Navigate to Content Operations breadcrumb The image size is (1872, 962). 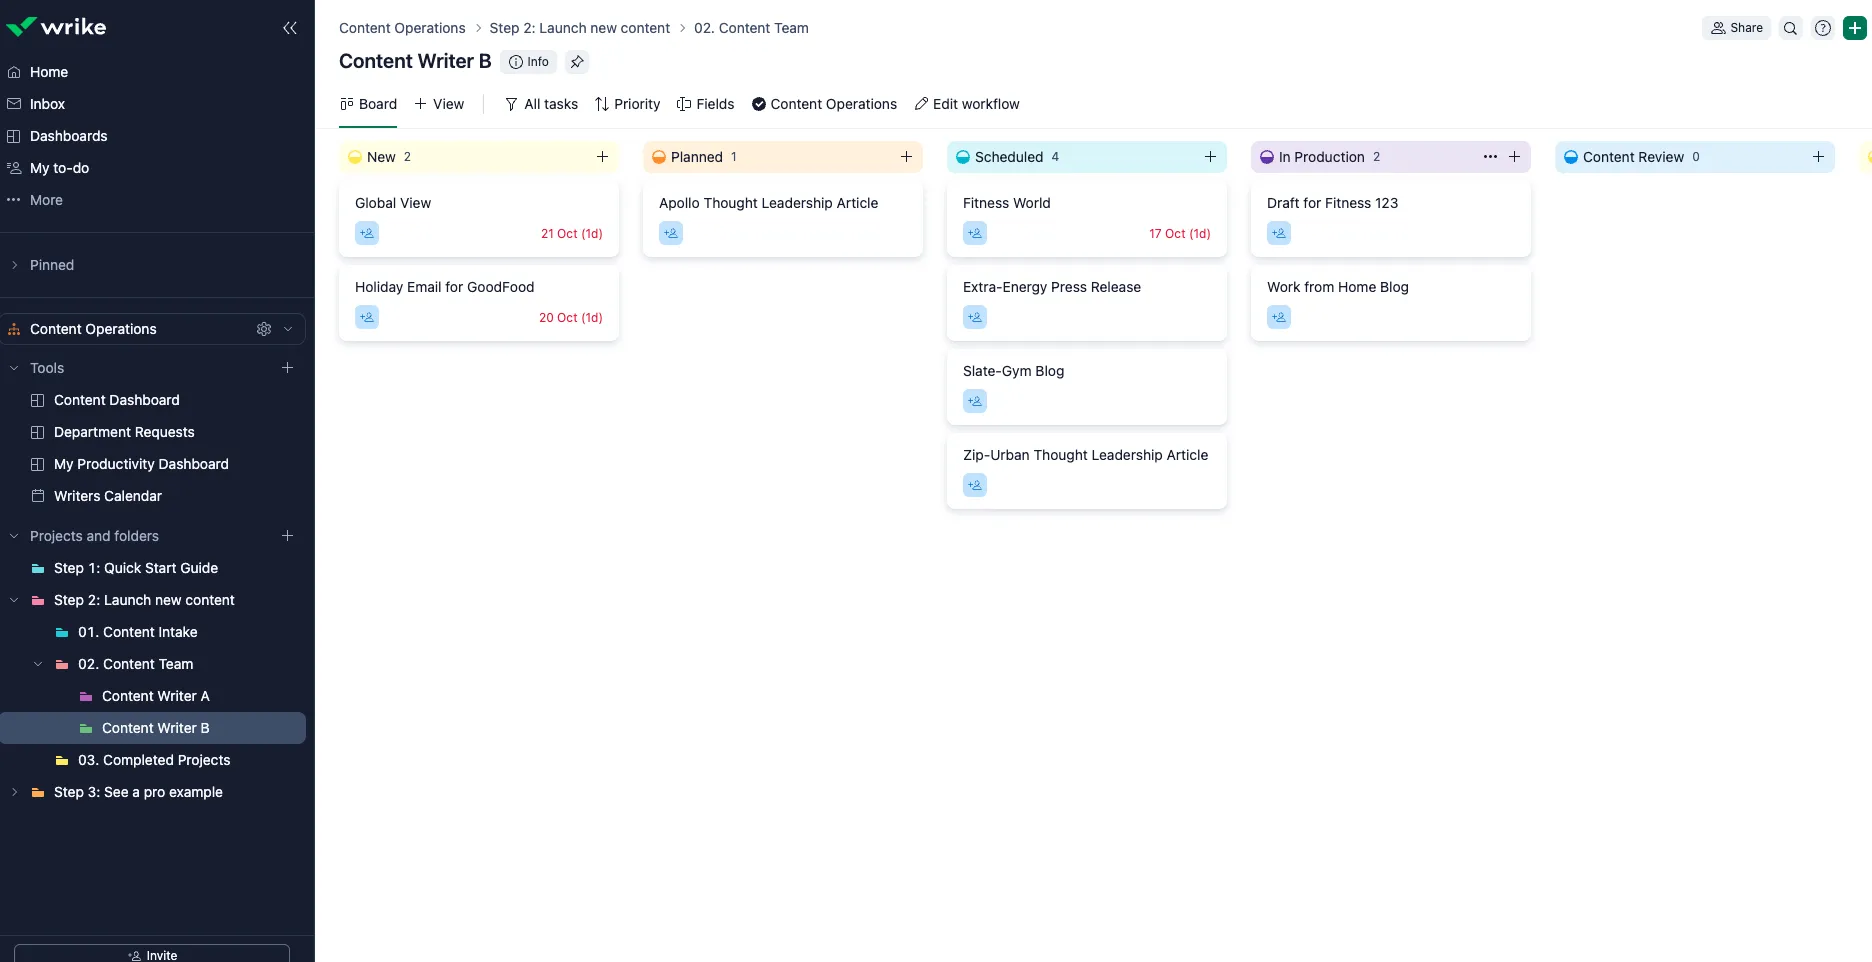pos(402,28)
